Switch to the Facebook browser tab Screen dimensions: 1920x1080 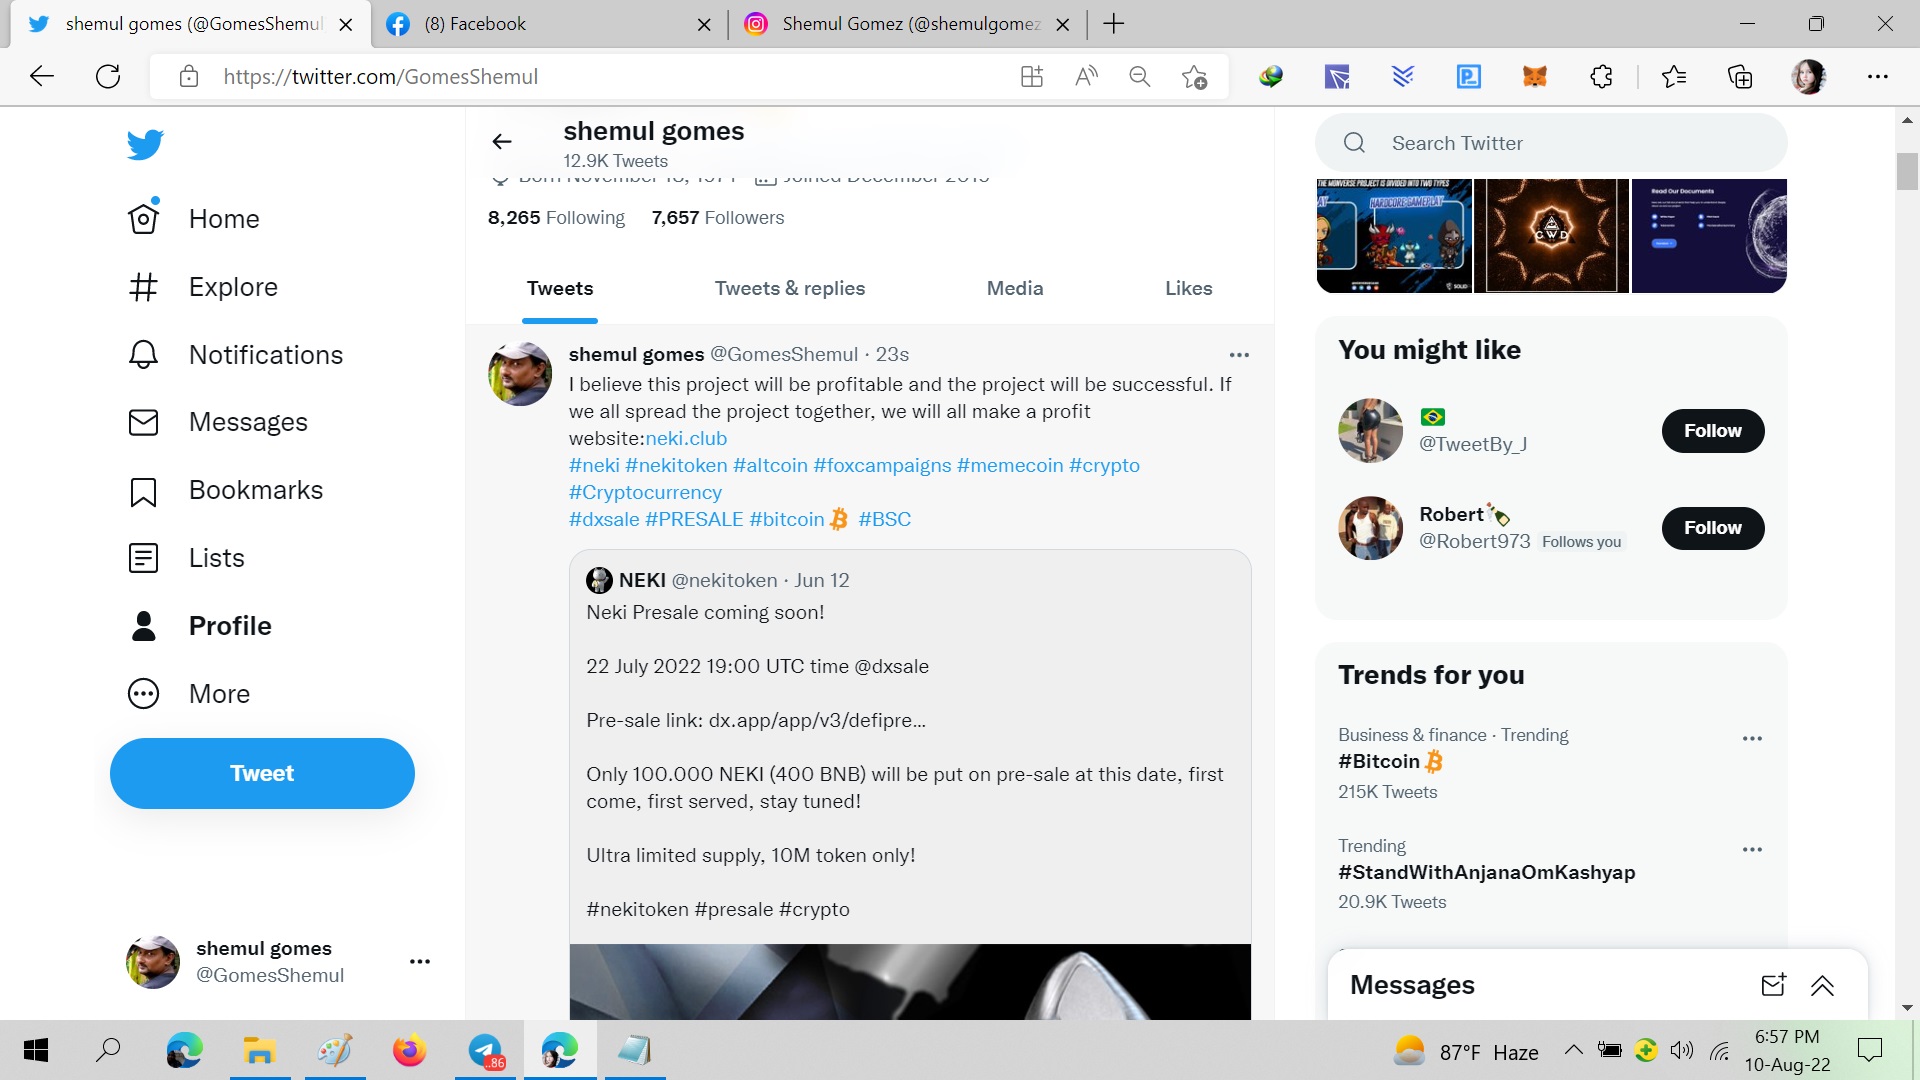549,24
